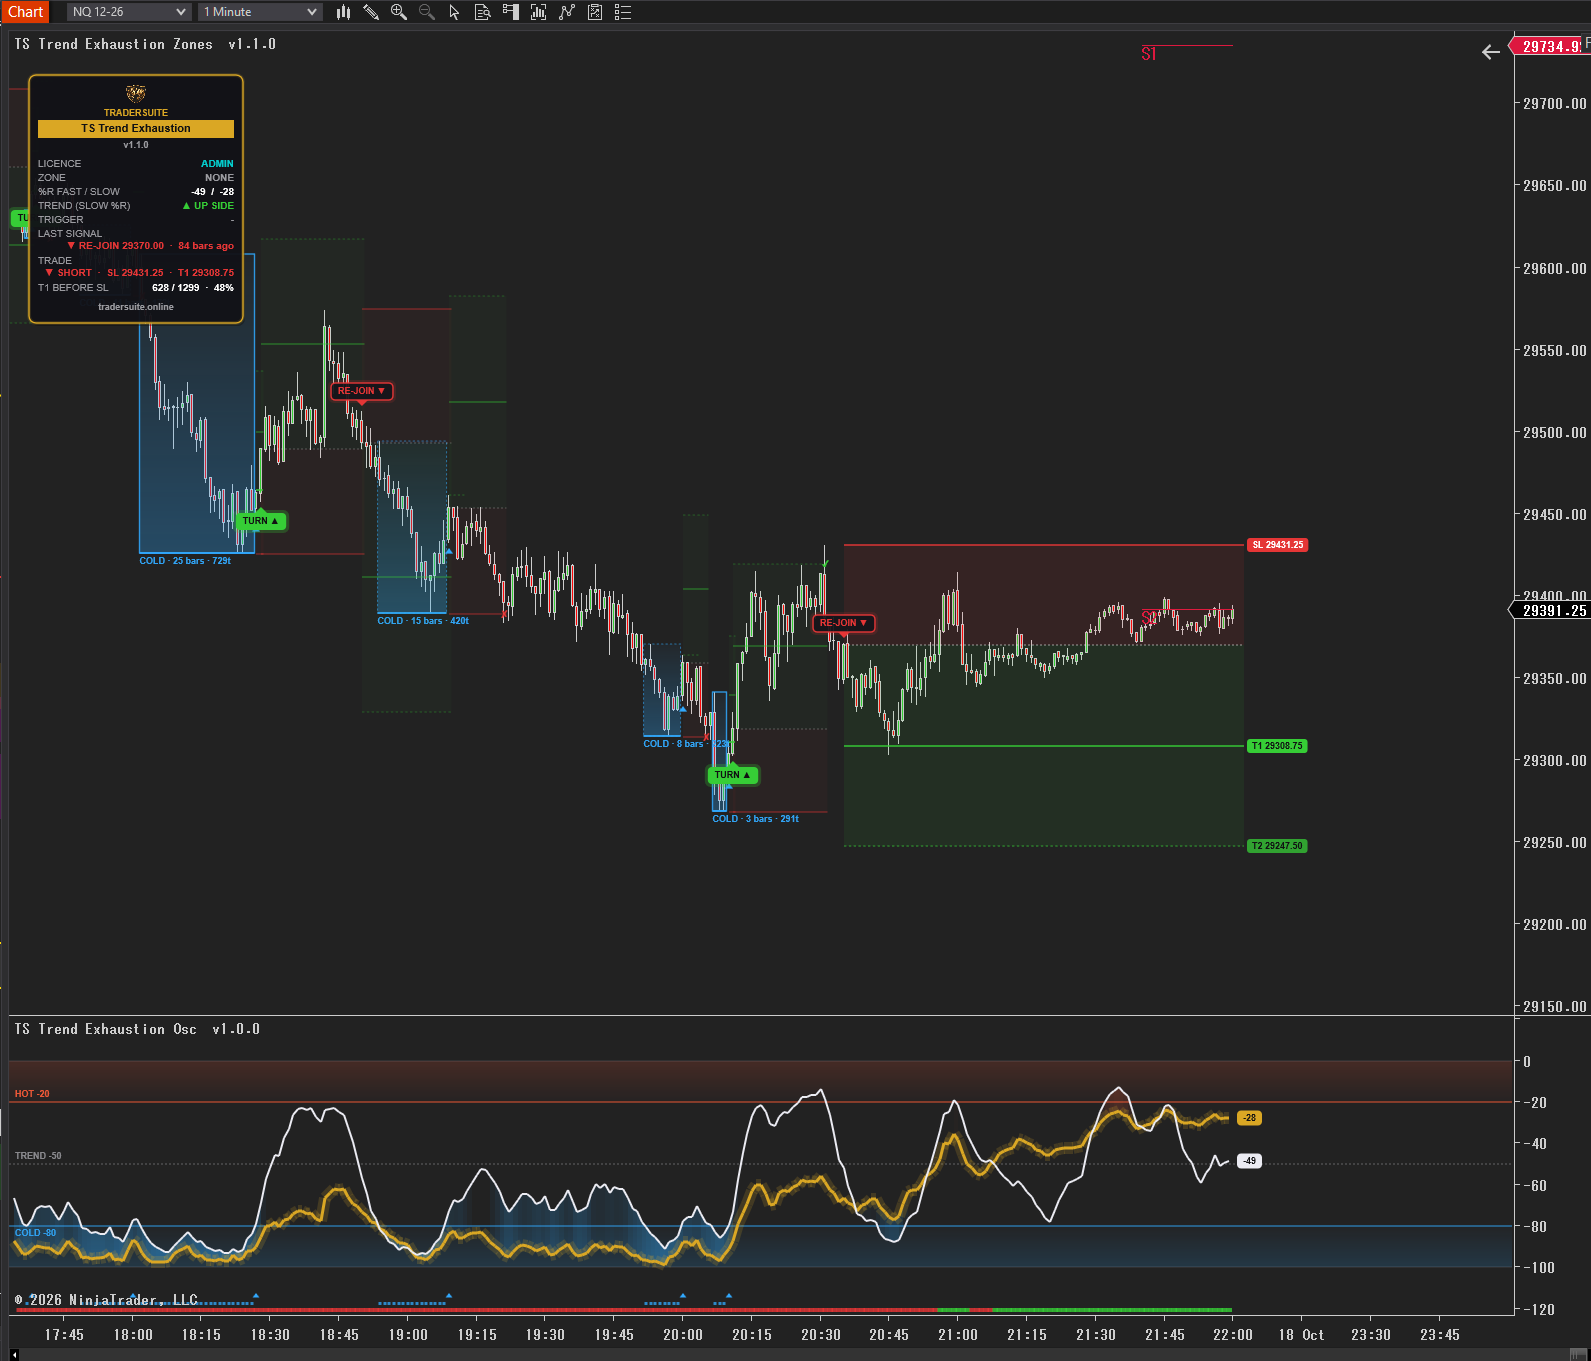The height and width of the screenshot is (1361, 1591).
Task: Click the white -49 oscillator value tag
Action: 1249,1161
